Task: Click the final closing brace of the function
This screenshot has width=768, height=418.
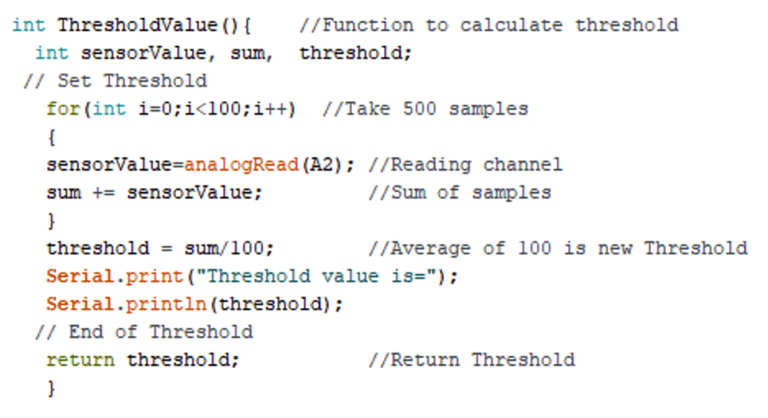Action: click(x=51, y=388)
